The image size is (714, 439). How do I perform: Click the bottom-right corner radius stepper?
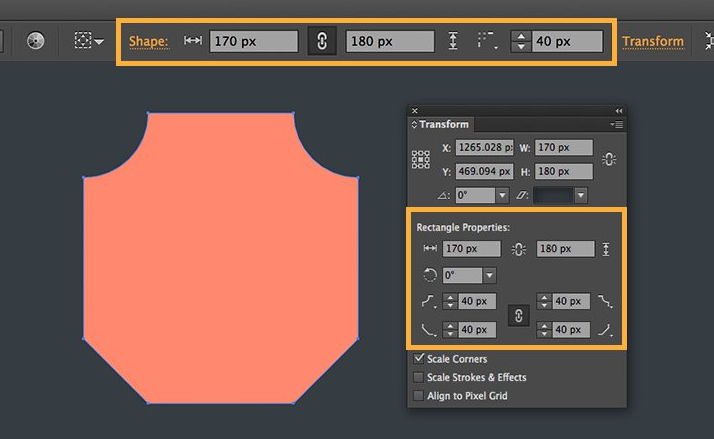point(544,330)
